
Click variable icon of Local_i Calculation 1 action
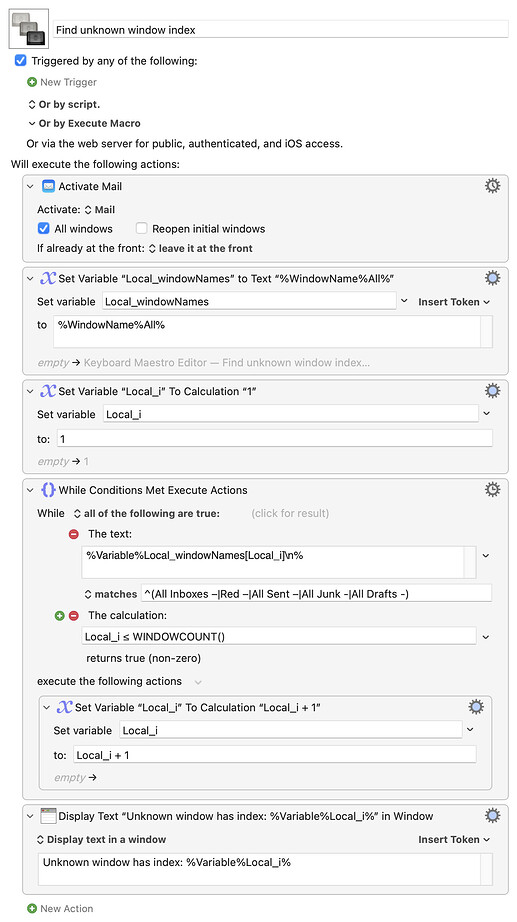coord(48,391)
